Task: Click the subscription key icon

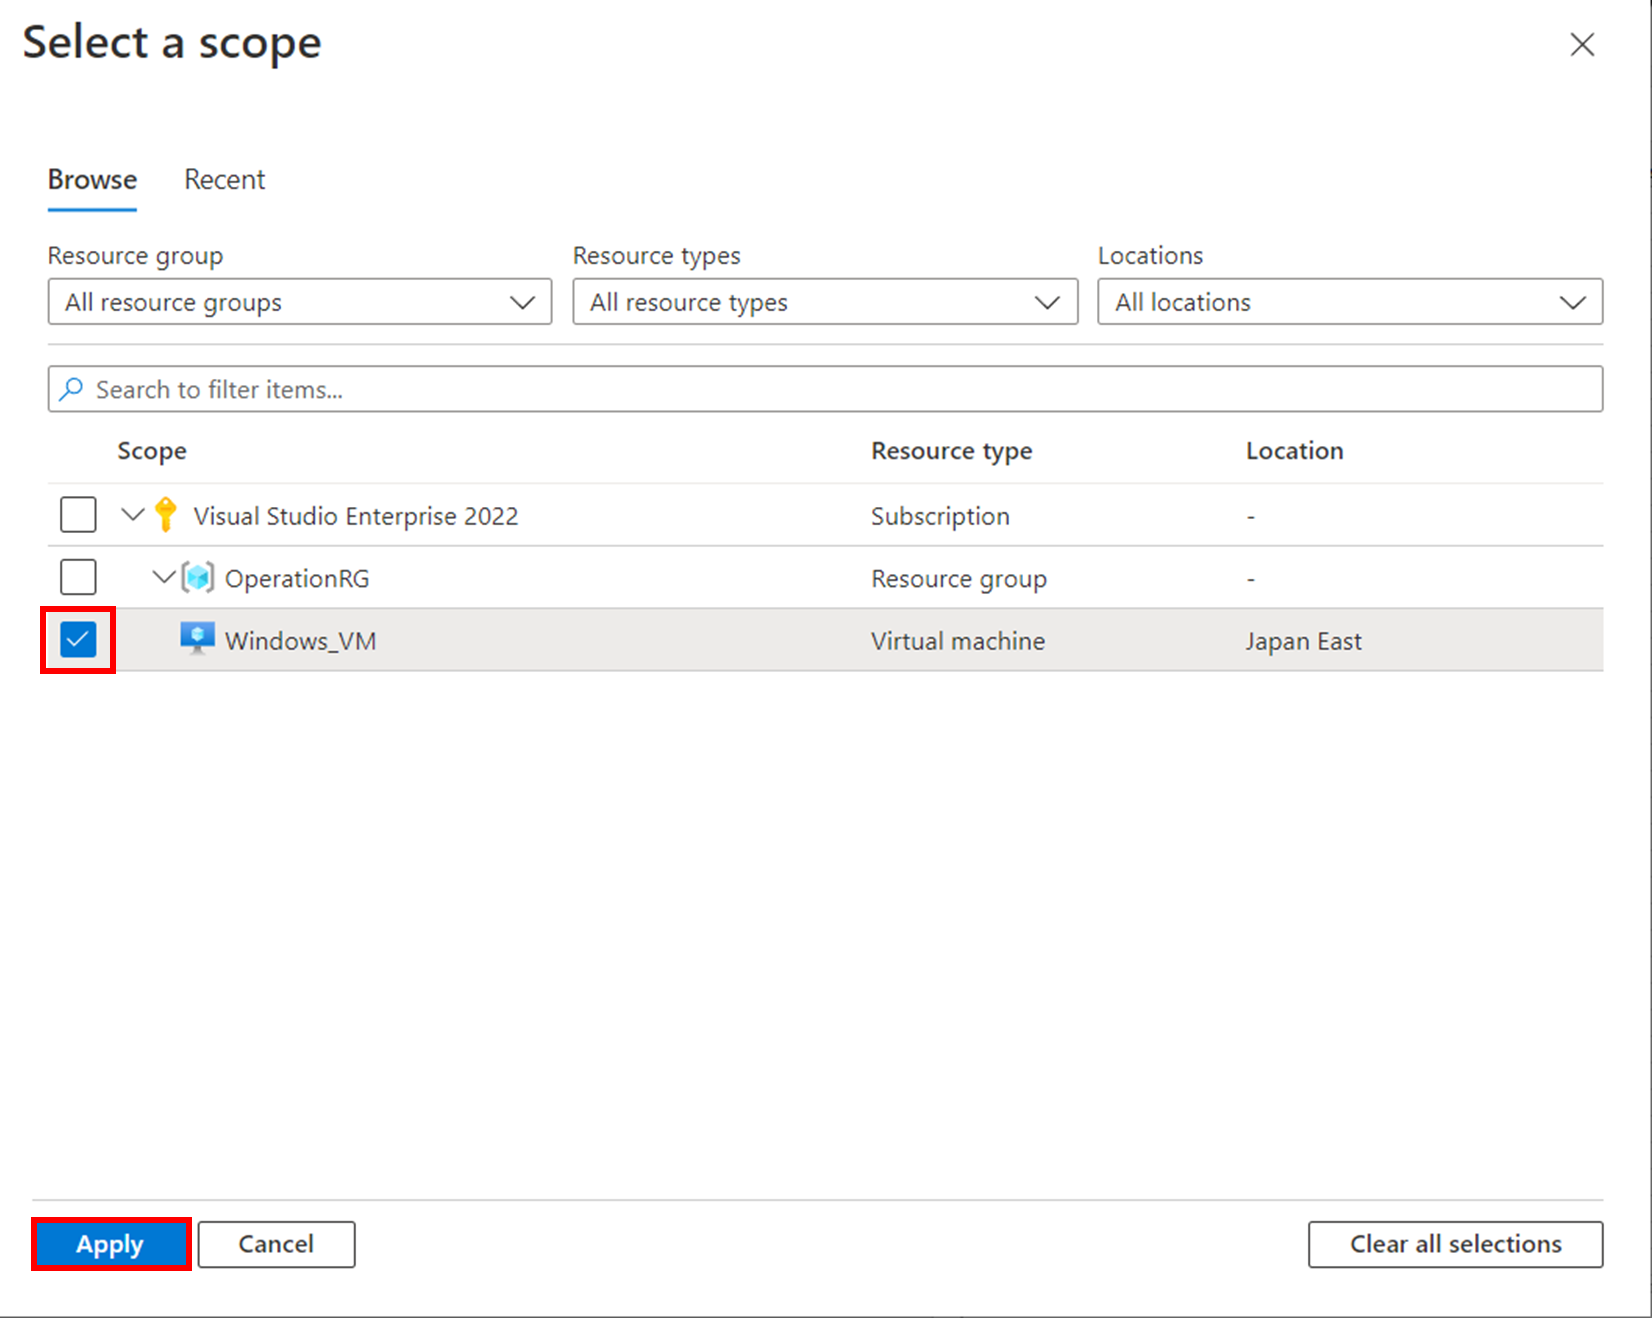Action: tap(166, 515)
